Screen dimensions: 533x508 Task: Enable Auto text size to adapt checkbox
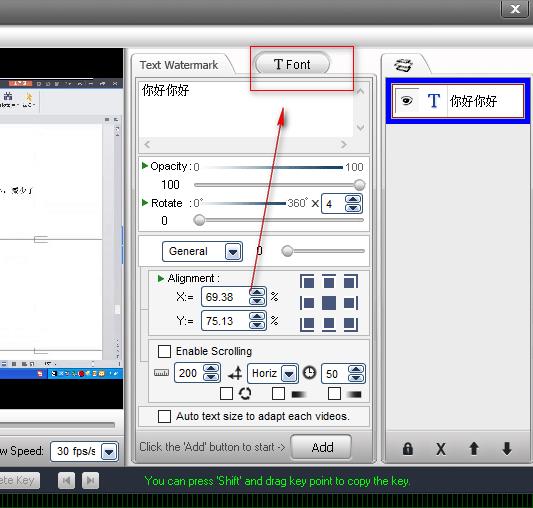[164, 416]
